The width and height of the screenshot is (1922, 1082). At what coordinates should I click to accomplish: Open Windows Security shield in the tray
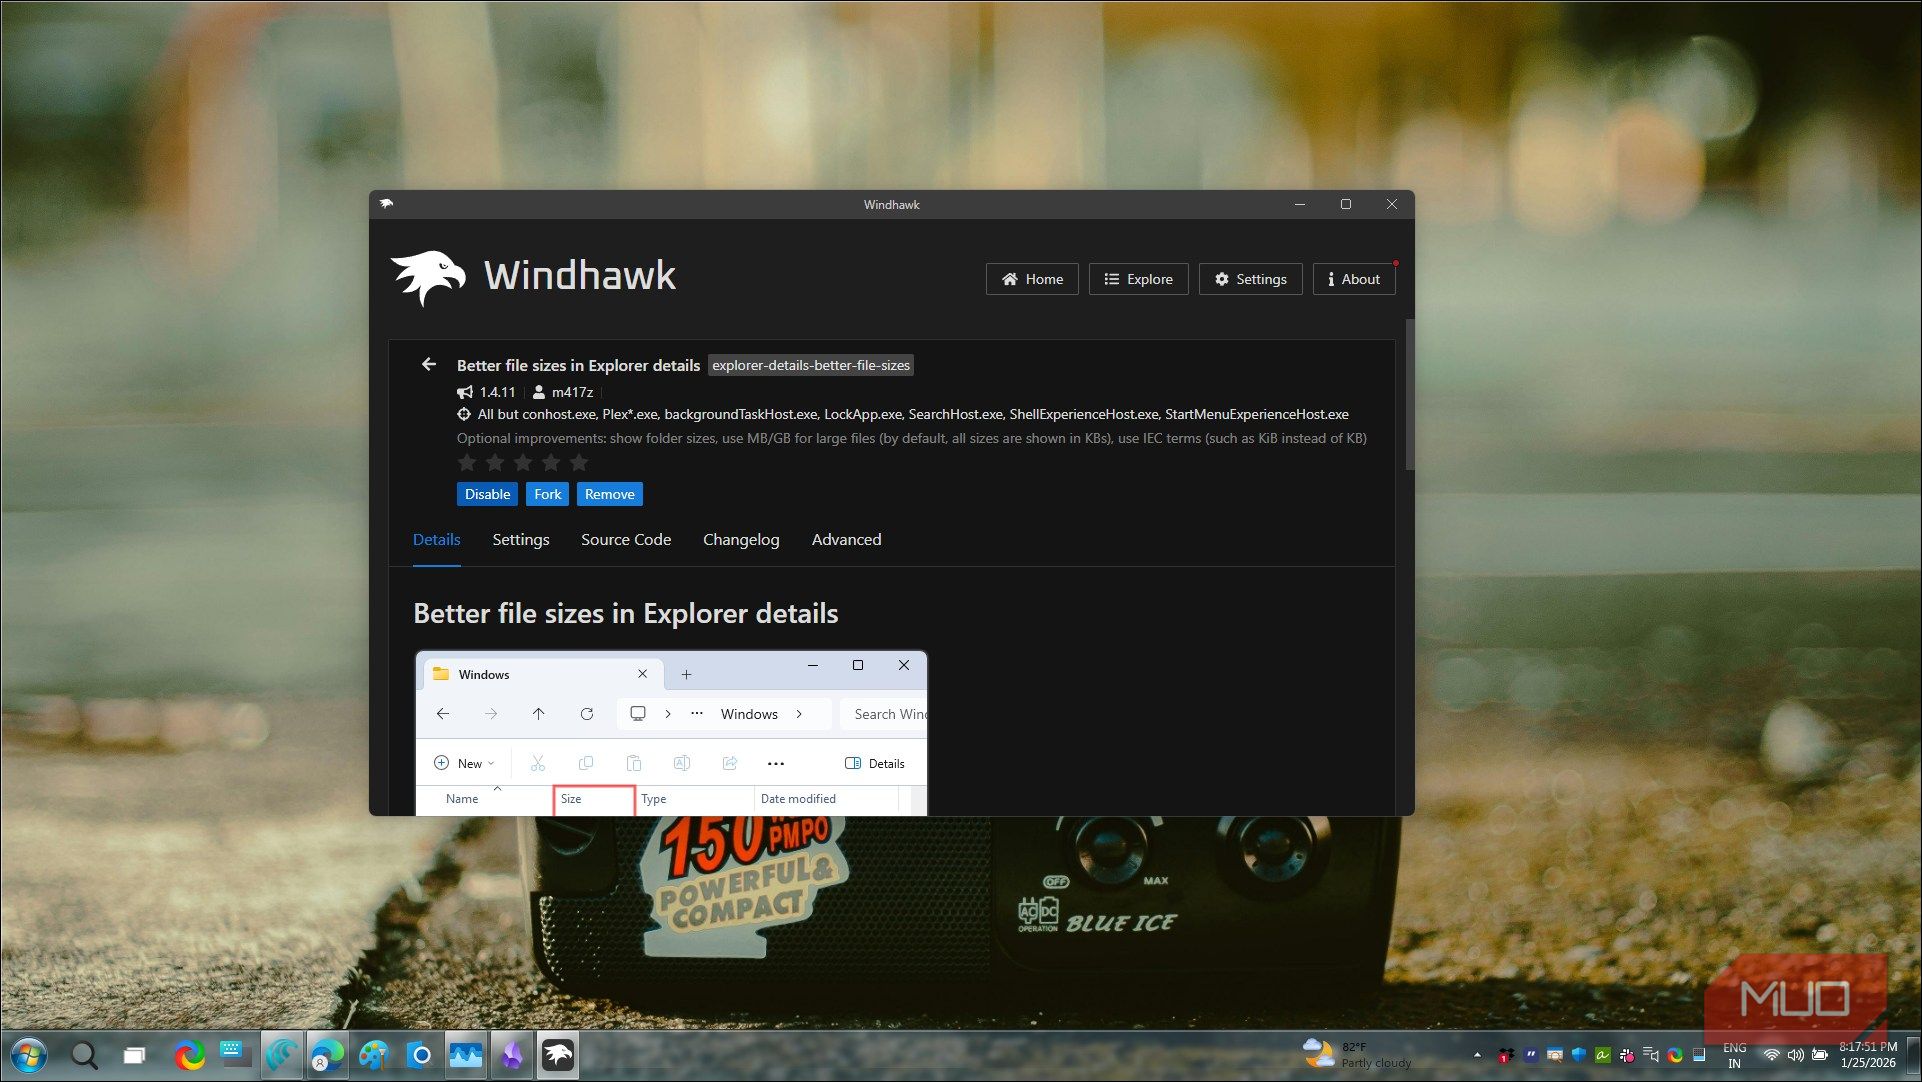pos(1579,1055)
